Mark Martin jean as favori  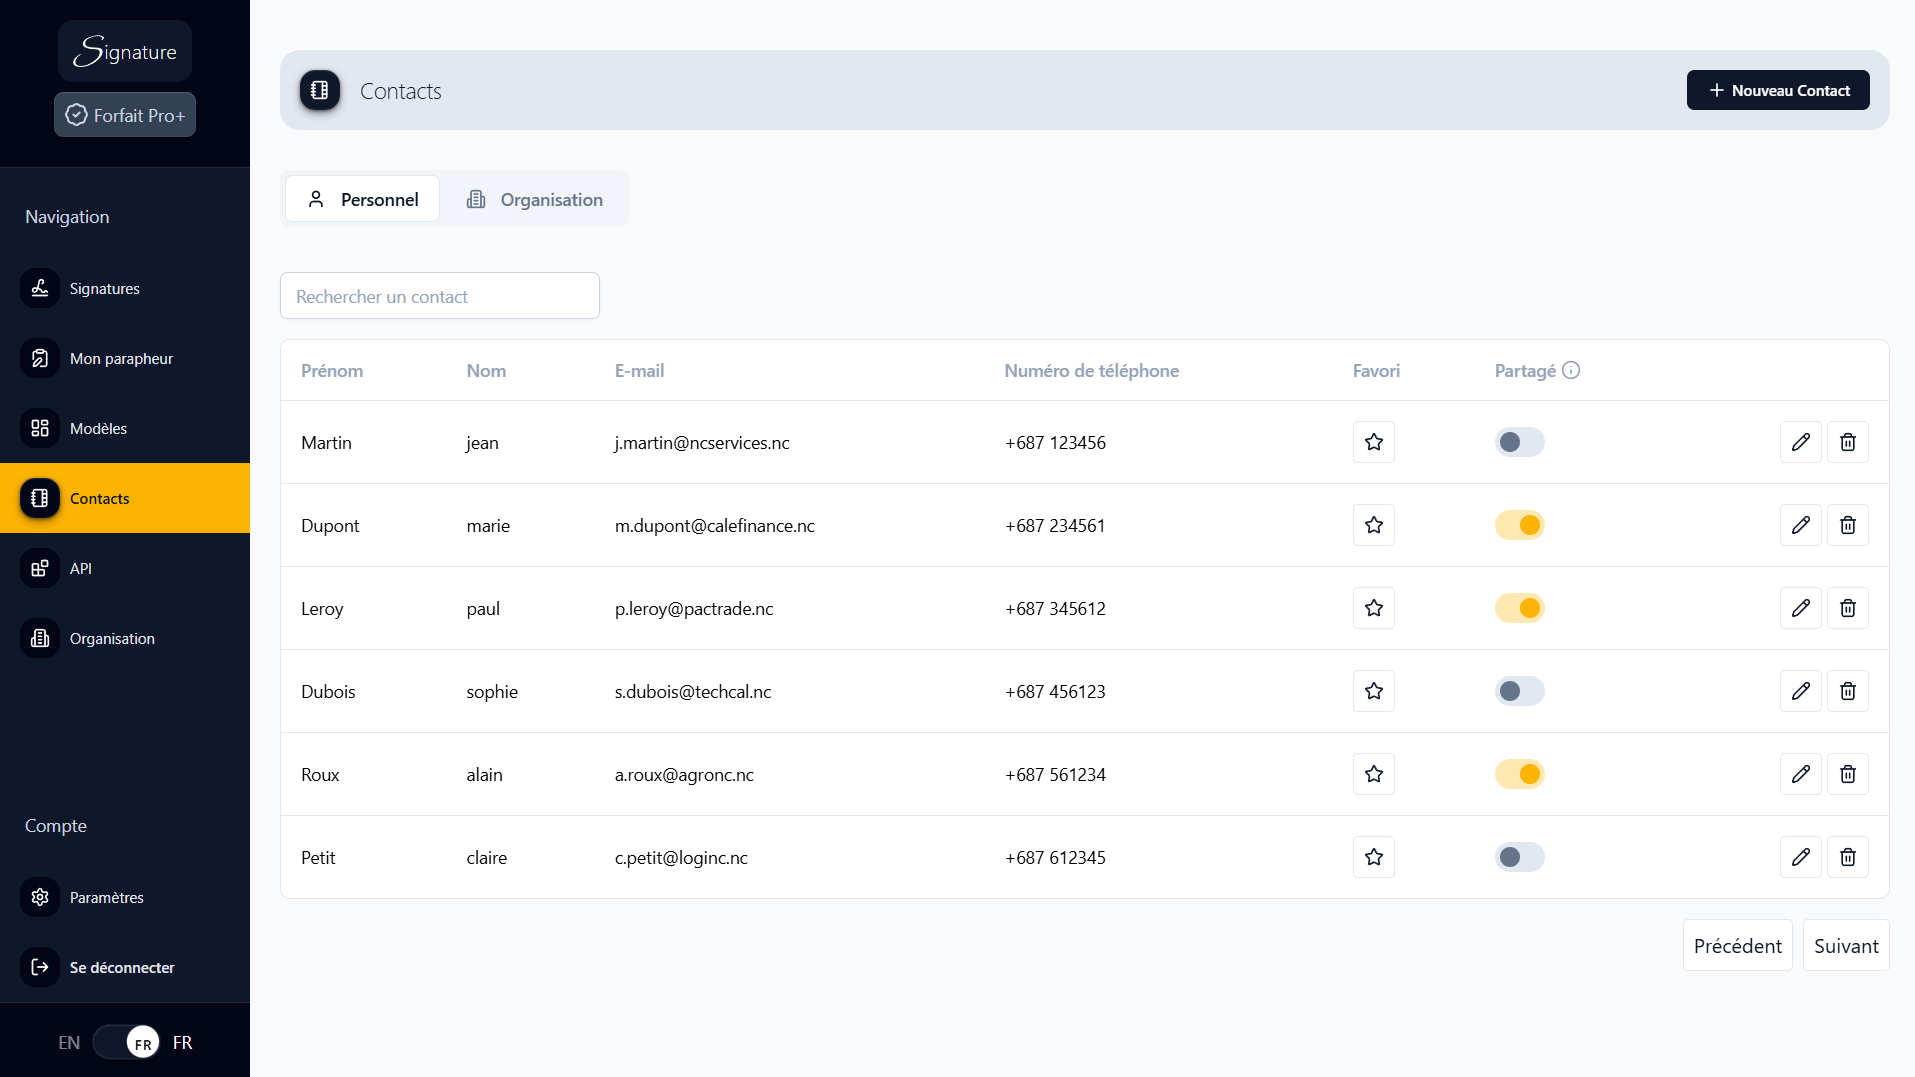(1373, 441)
